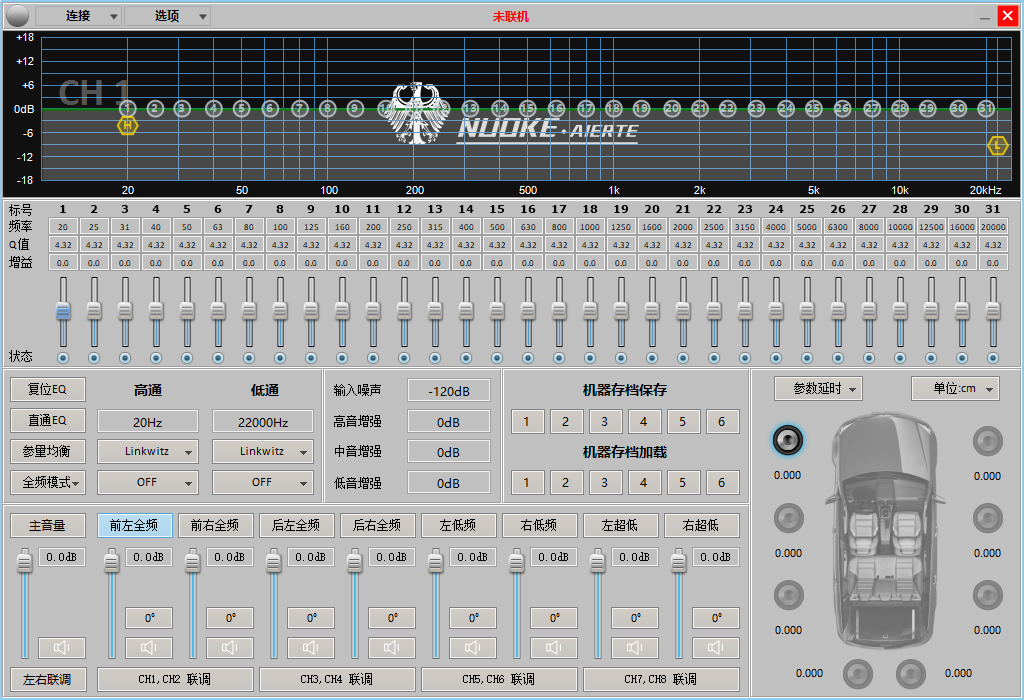
Task: Open the 选项 menu
Action: pyautogui.click(x=167, y=16)
